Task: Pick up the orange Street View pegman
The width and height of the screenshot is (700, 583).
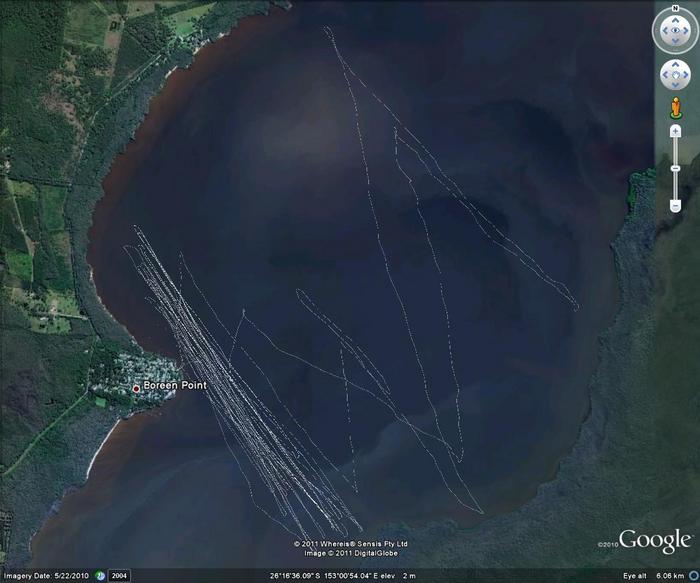Action: (x=675, y=105)
